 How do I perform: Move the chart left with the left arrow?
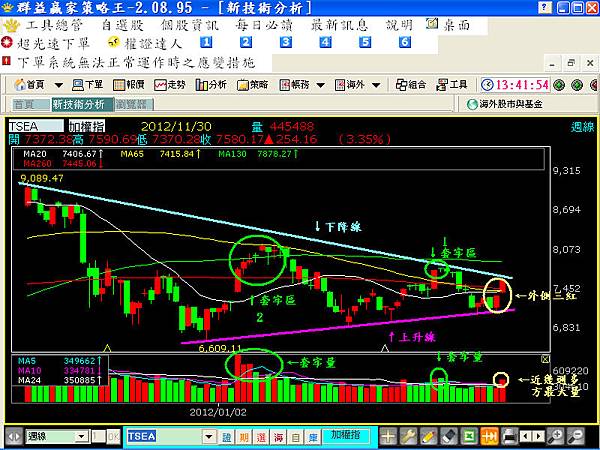point(526,437)
